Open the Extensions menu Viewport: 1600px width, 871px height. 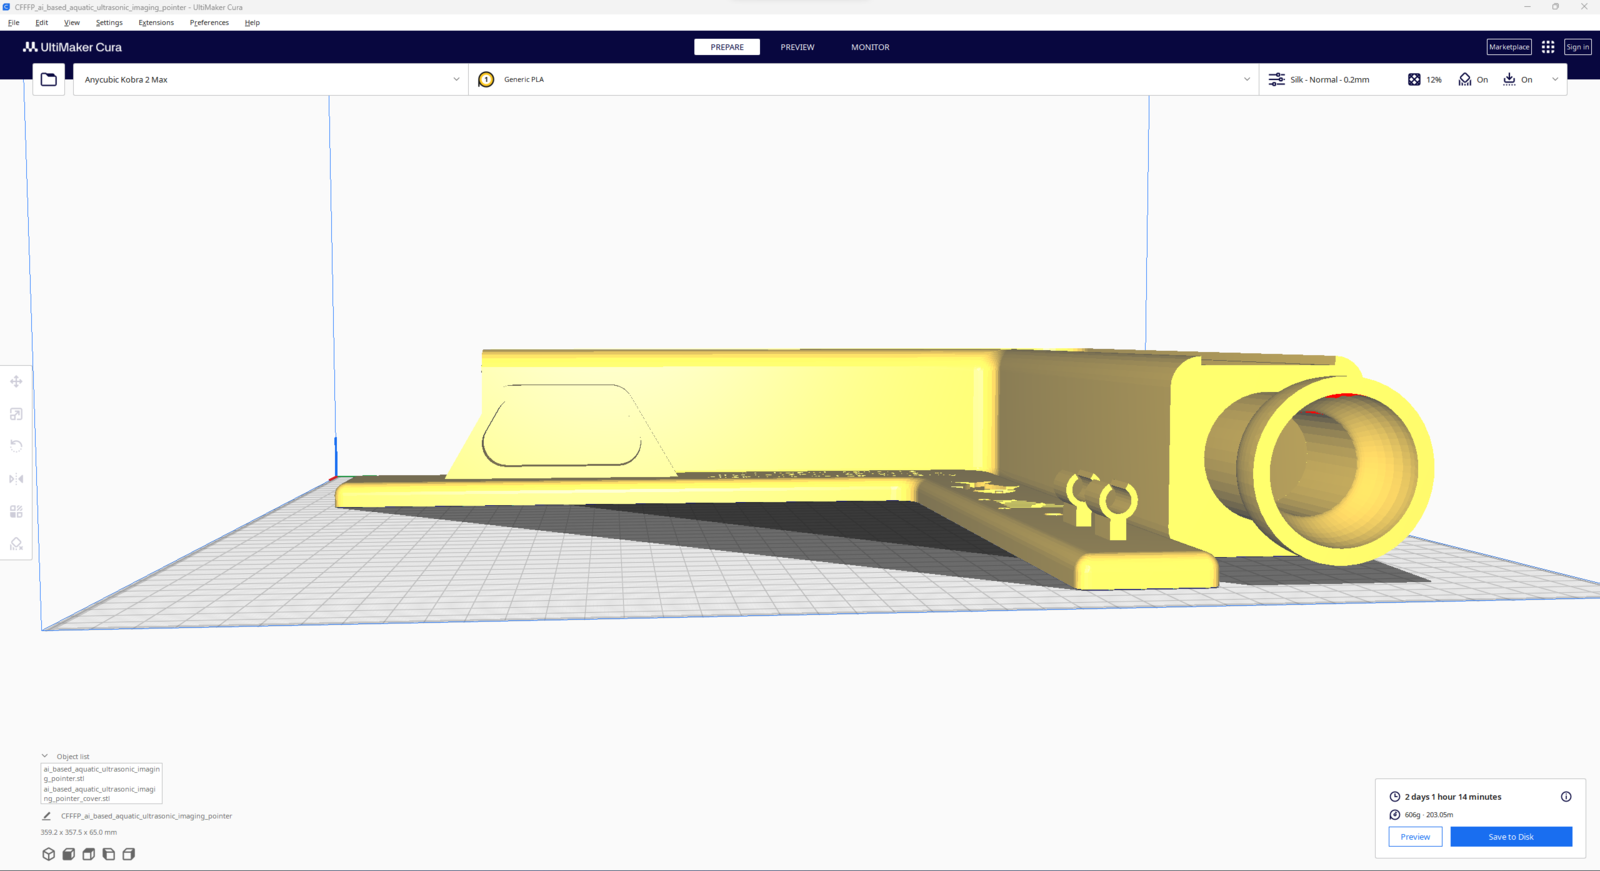pos(156,22)
